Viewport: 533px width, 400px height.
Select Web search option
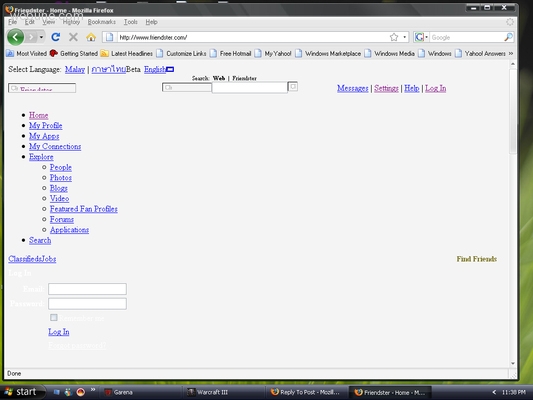pyautogui.click(x=219, y=78)
